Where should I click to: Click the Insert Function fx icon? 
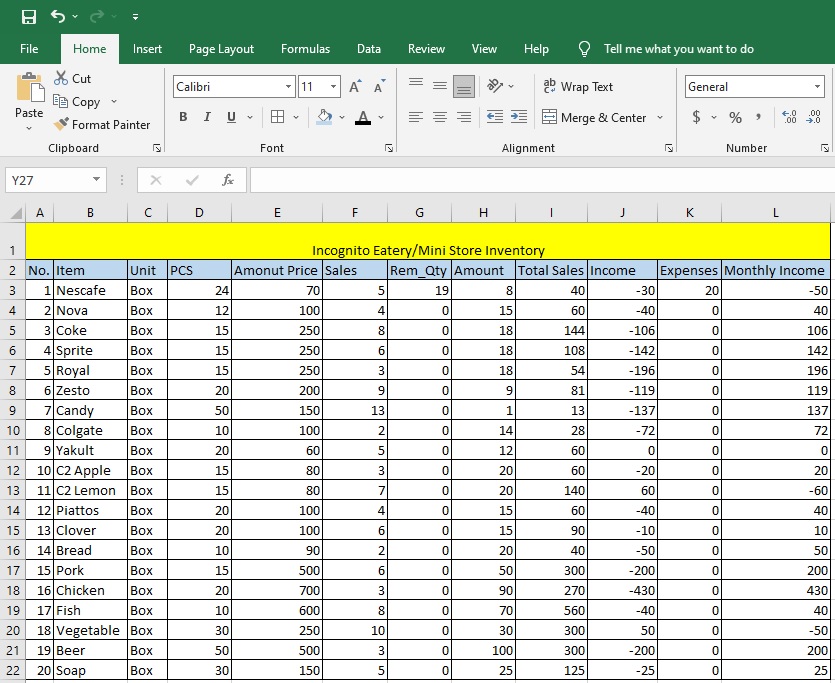coord(228,180)
